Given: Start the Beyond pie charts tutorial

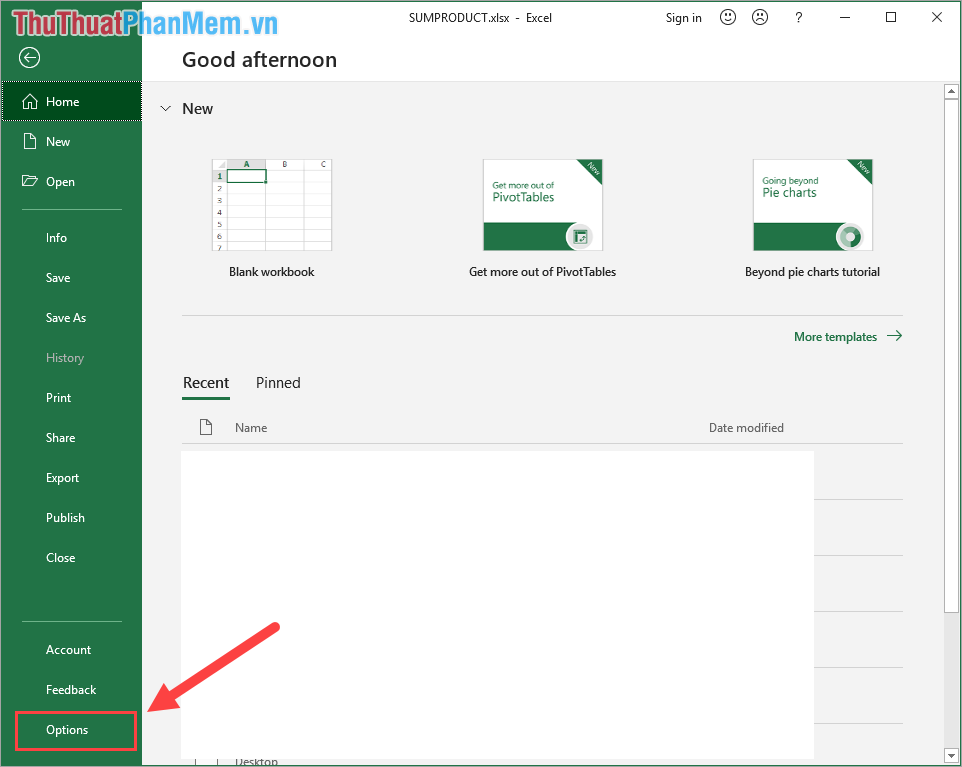Looking at the screenshot, I should click(x=812, y=205).
